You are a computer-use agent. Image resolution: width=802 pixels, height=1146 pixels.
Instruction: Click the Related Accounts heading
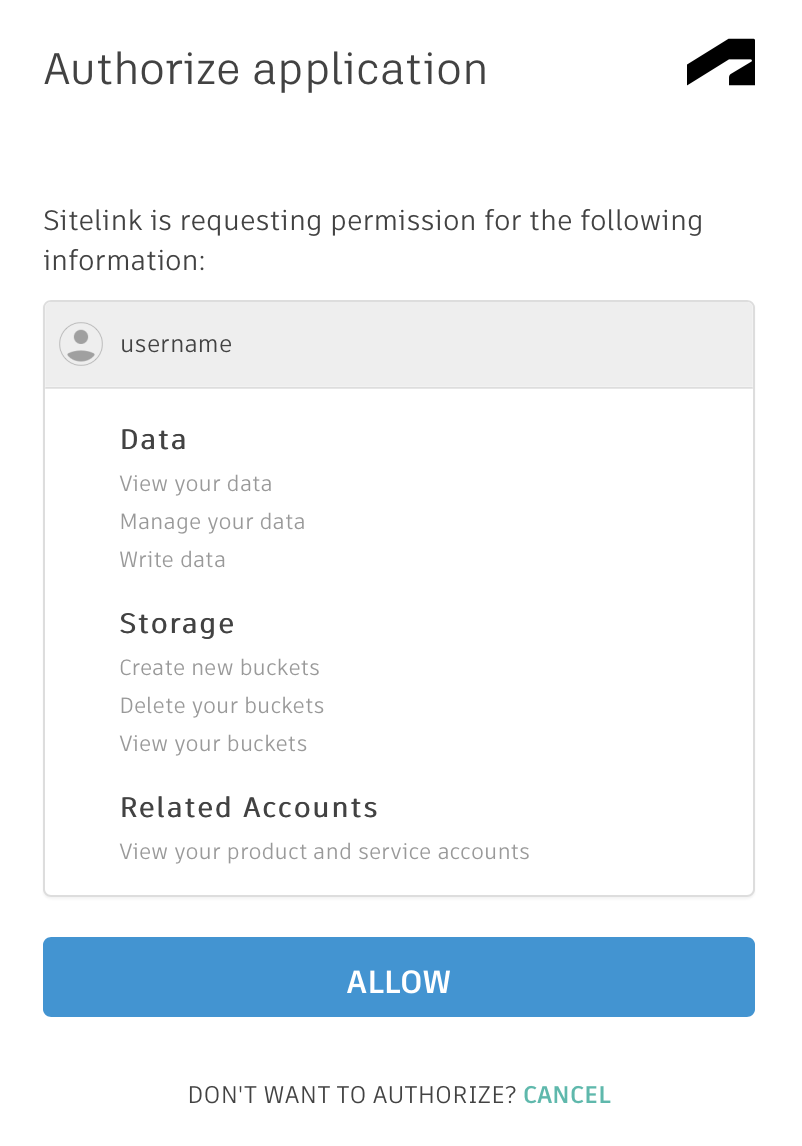pyautogui.click(x=249, y=807)
